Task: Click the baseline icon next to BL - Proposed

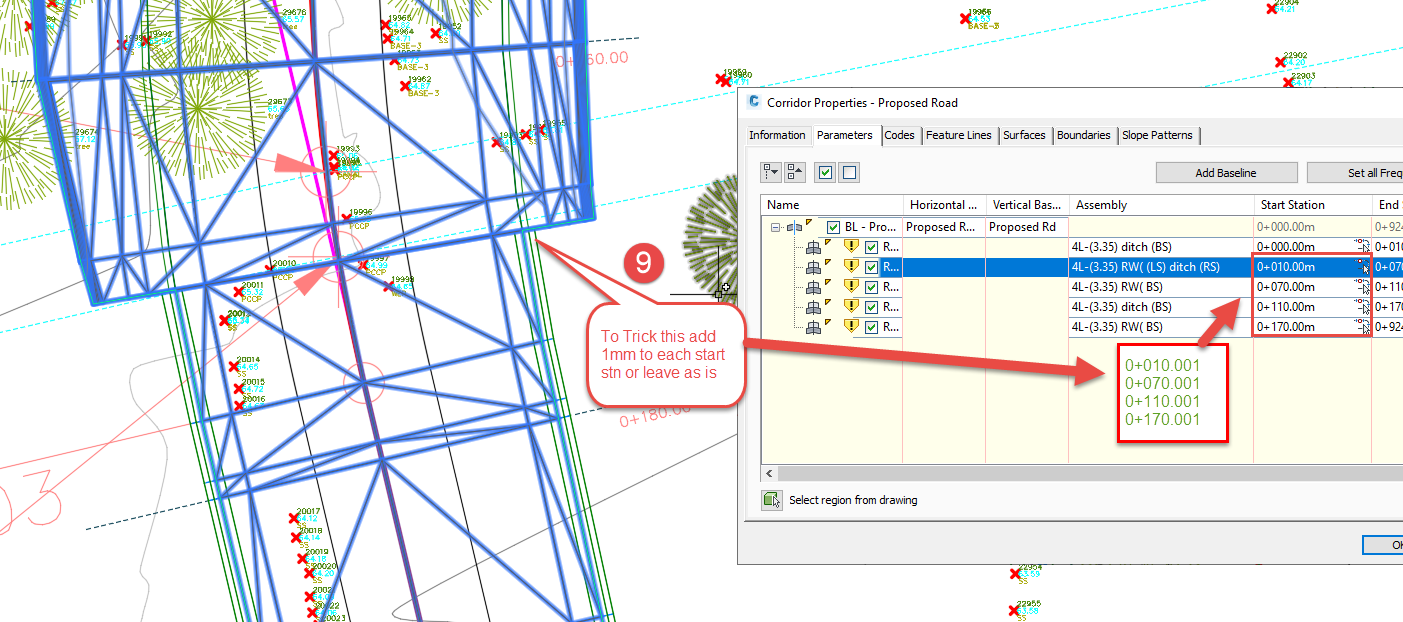Action: [793, 226]
